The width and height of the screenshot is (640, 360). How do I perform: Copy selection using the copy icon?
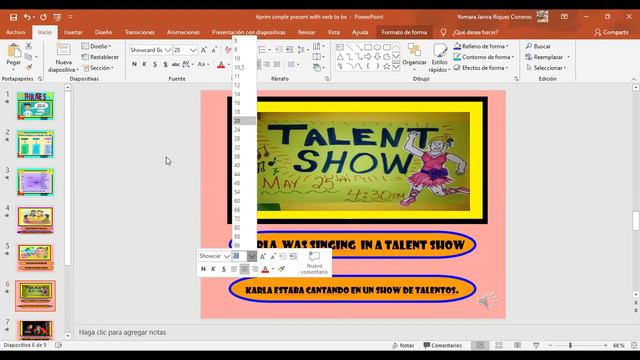(28, 57)
